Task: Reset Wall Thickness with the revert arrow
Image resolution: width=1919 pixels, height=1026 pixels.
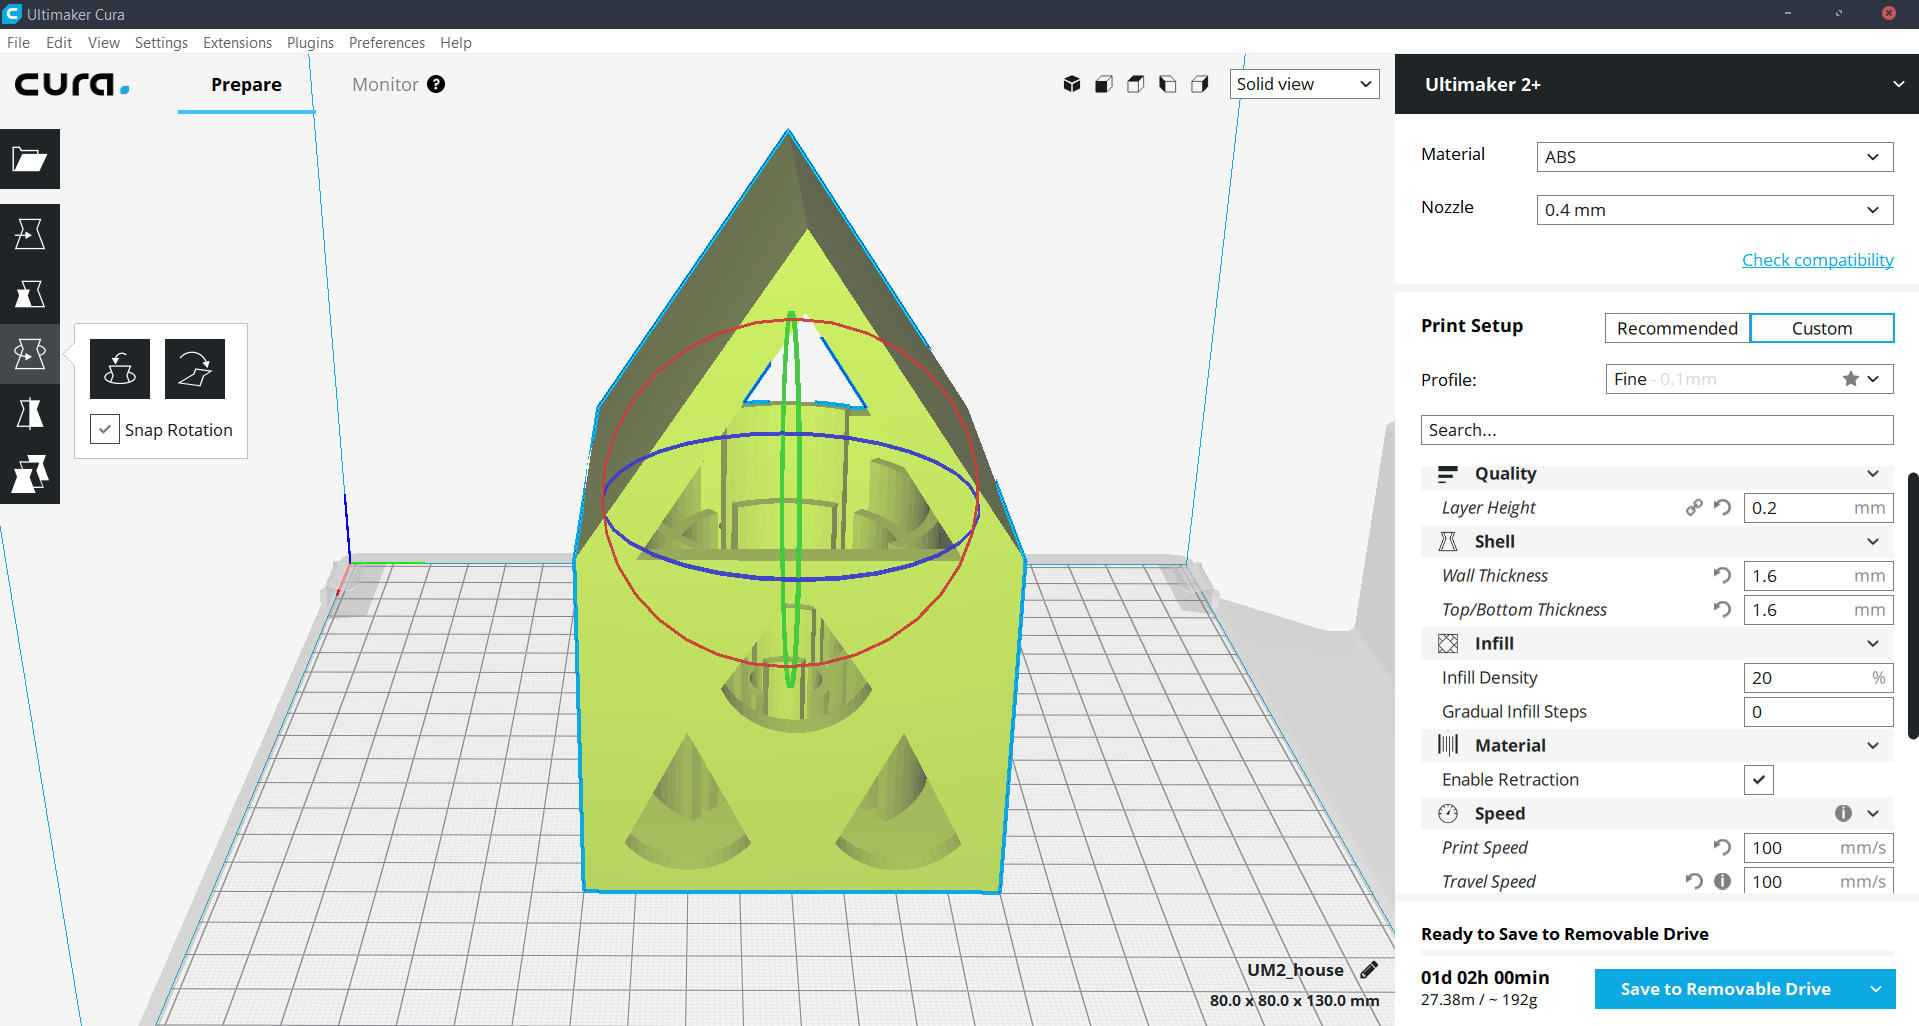Action: 1722,576
